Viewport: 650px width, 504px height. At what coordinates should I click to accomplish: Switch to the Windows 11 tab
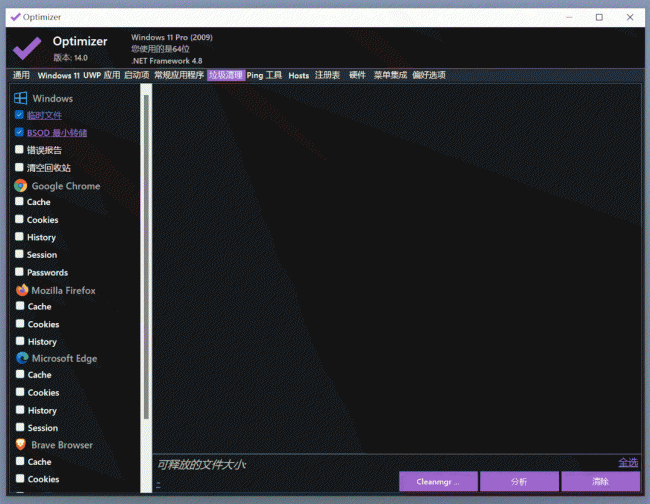click(58, 75)
